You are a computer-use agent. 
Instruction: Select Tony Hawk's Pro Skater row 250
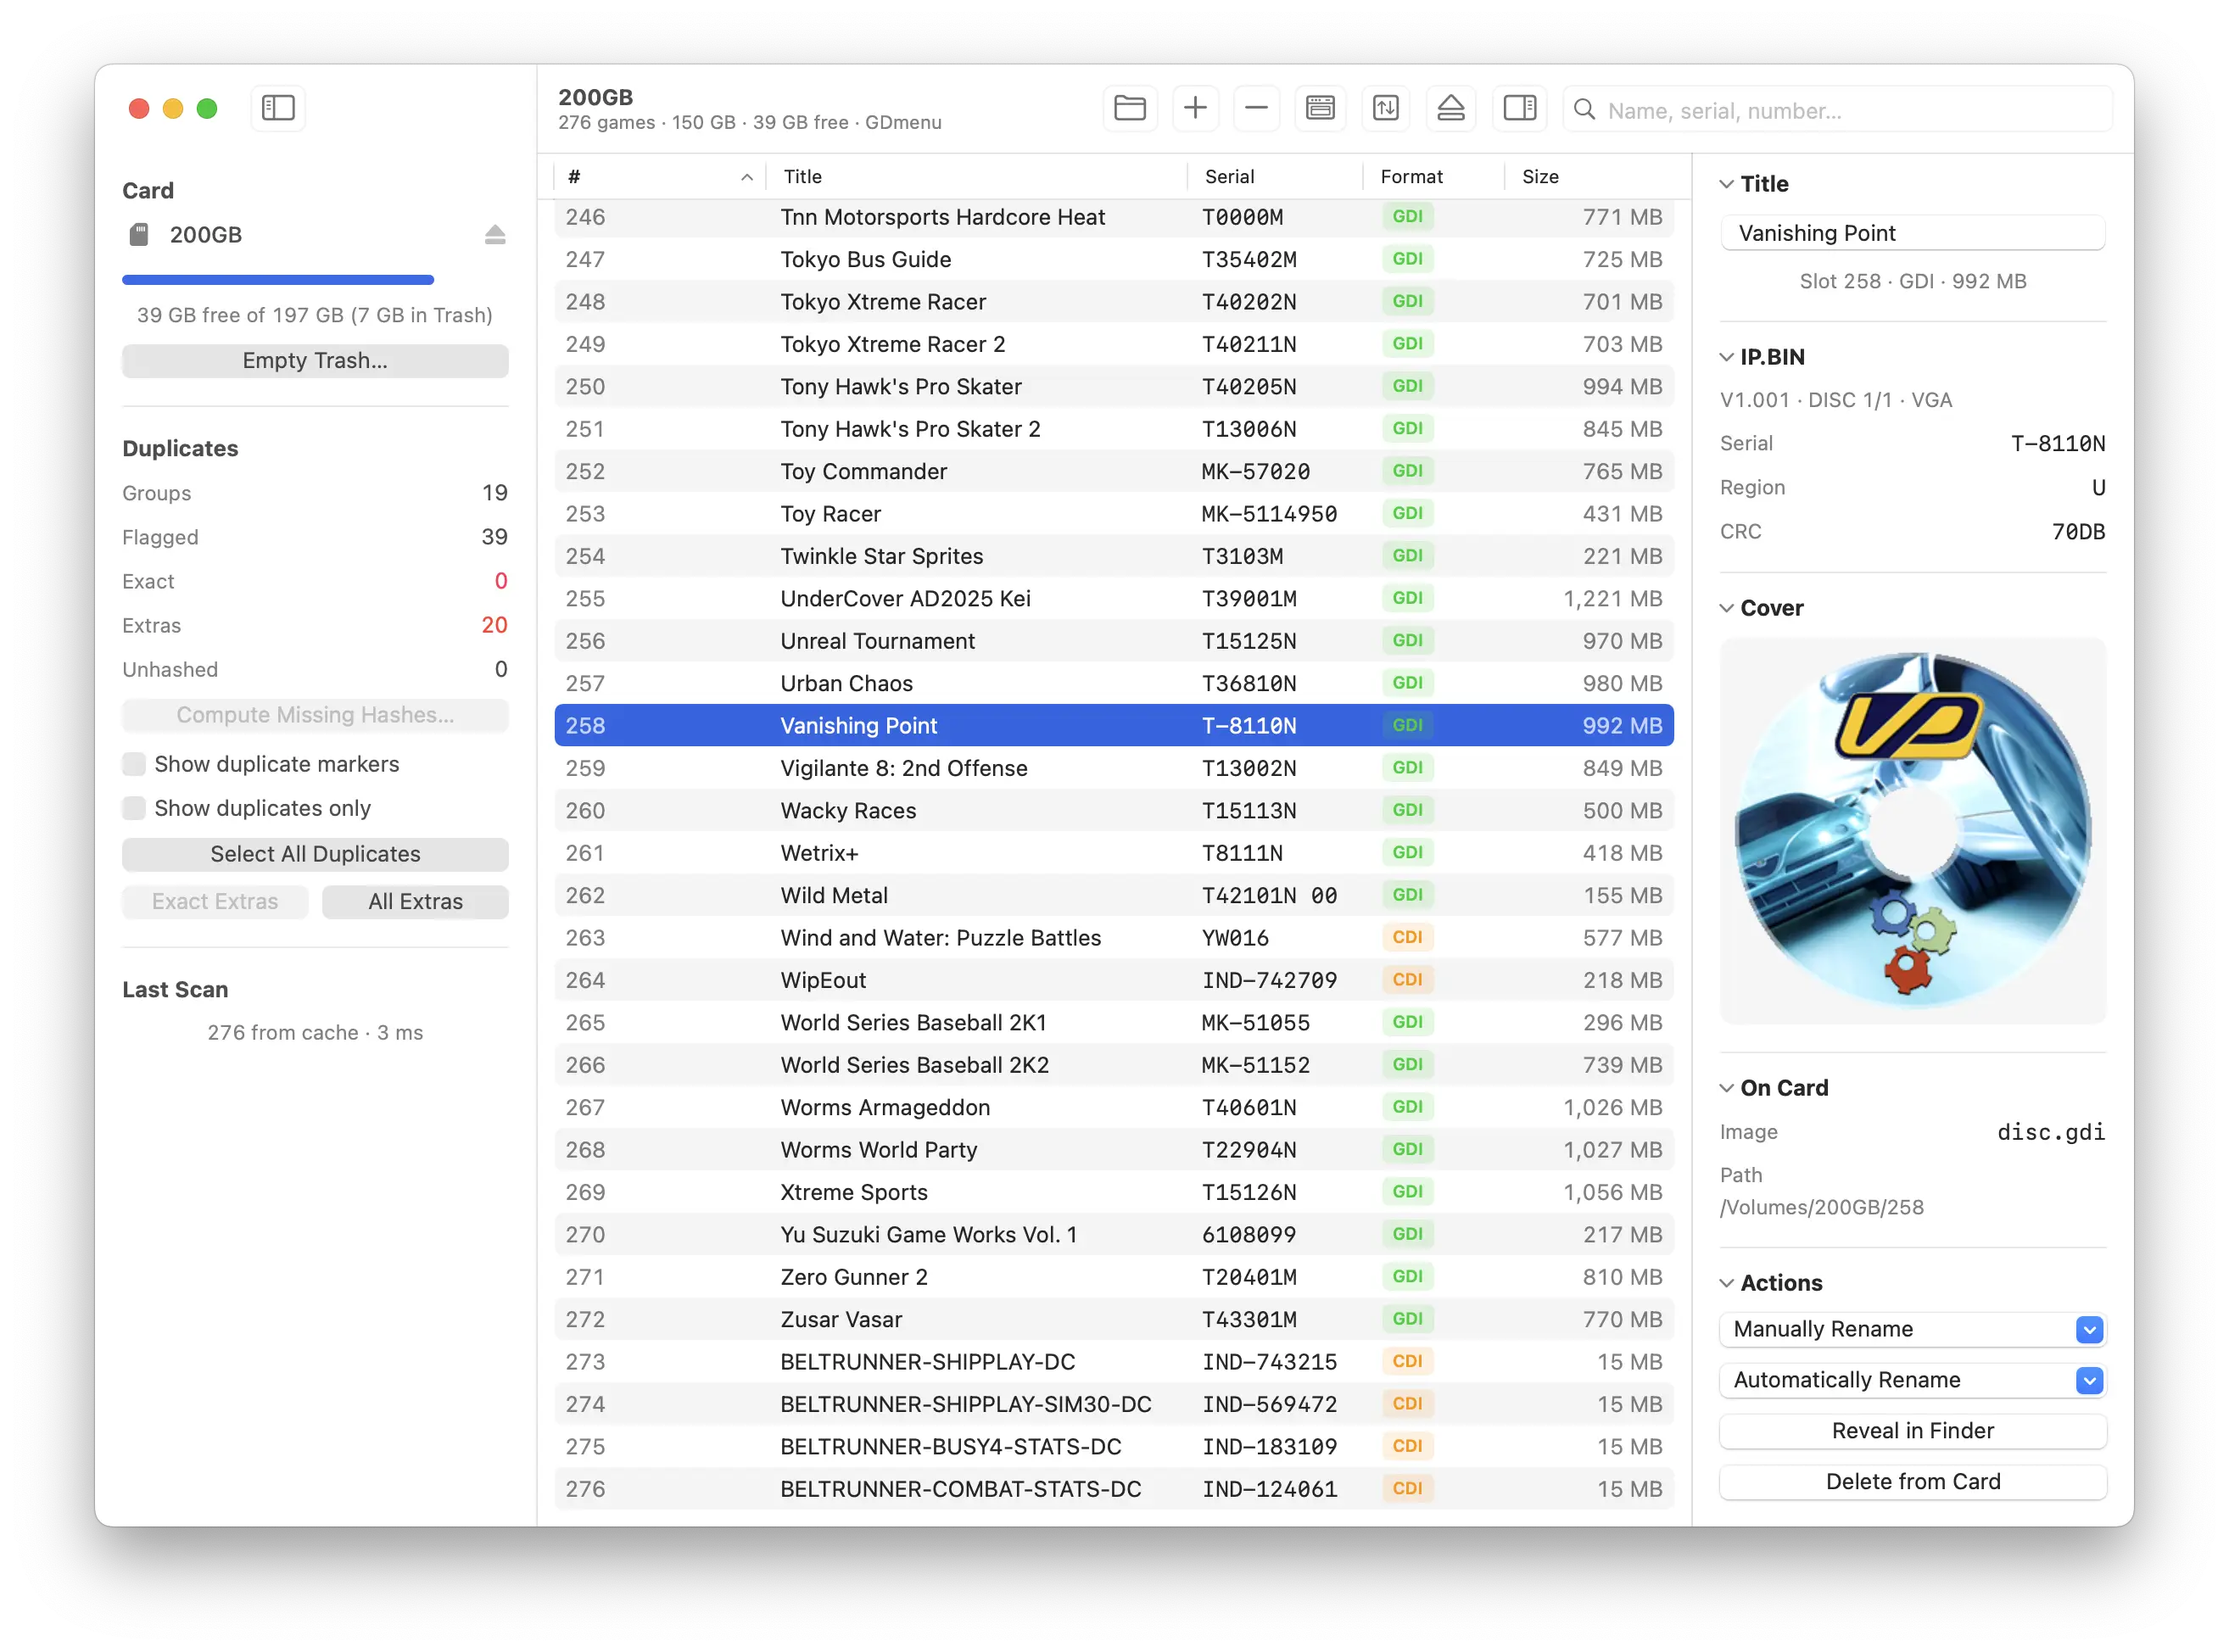(1113, 387)
